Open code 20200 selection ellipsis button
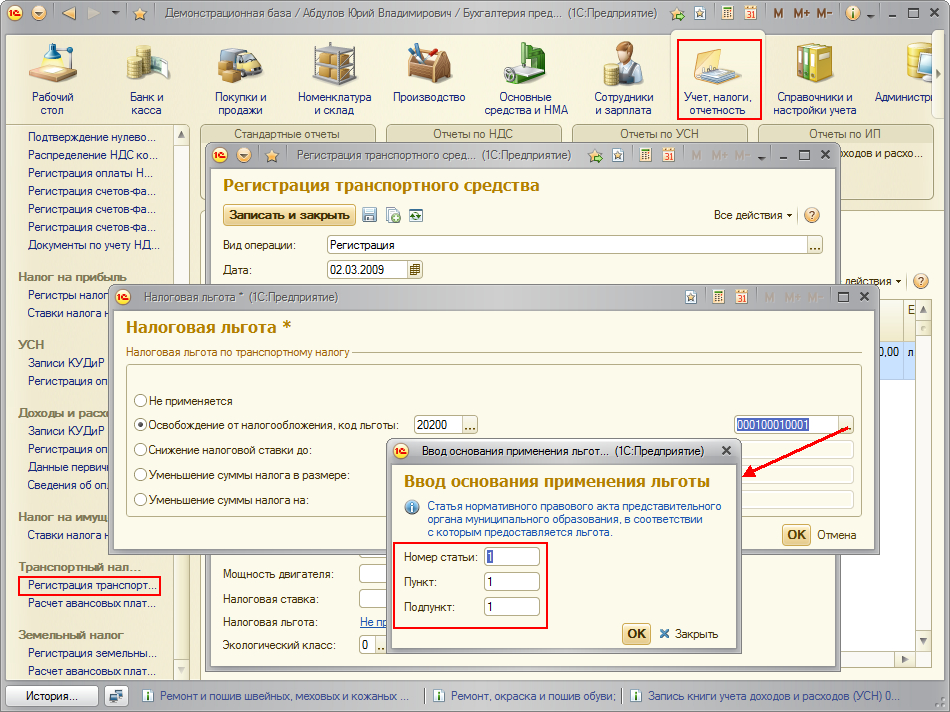950x712 pixels. tap(470, 425)
